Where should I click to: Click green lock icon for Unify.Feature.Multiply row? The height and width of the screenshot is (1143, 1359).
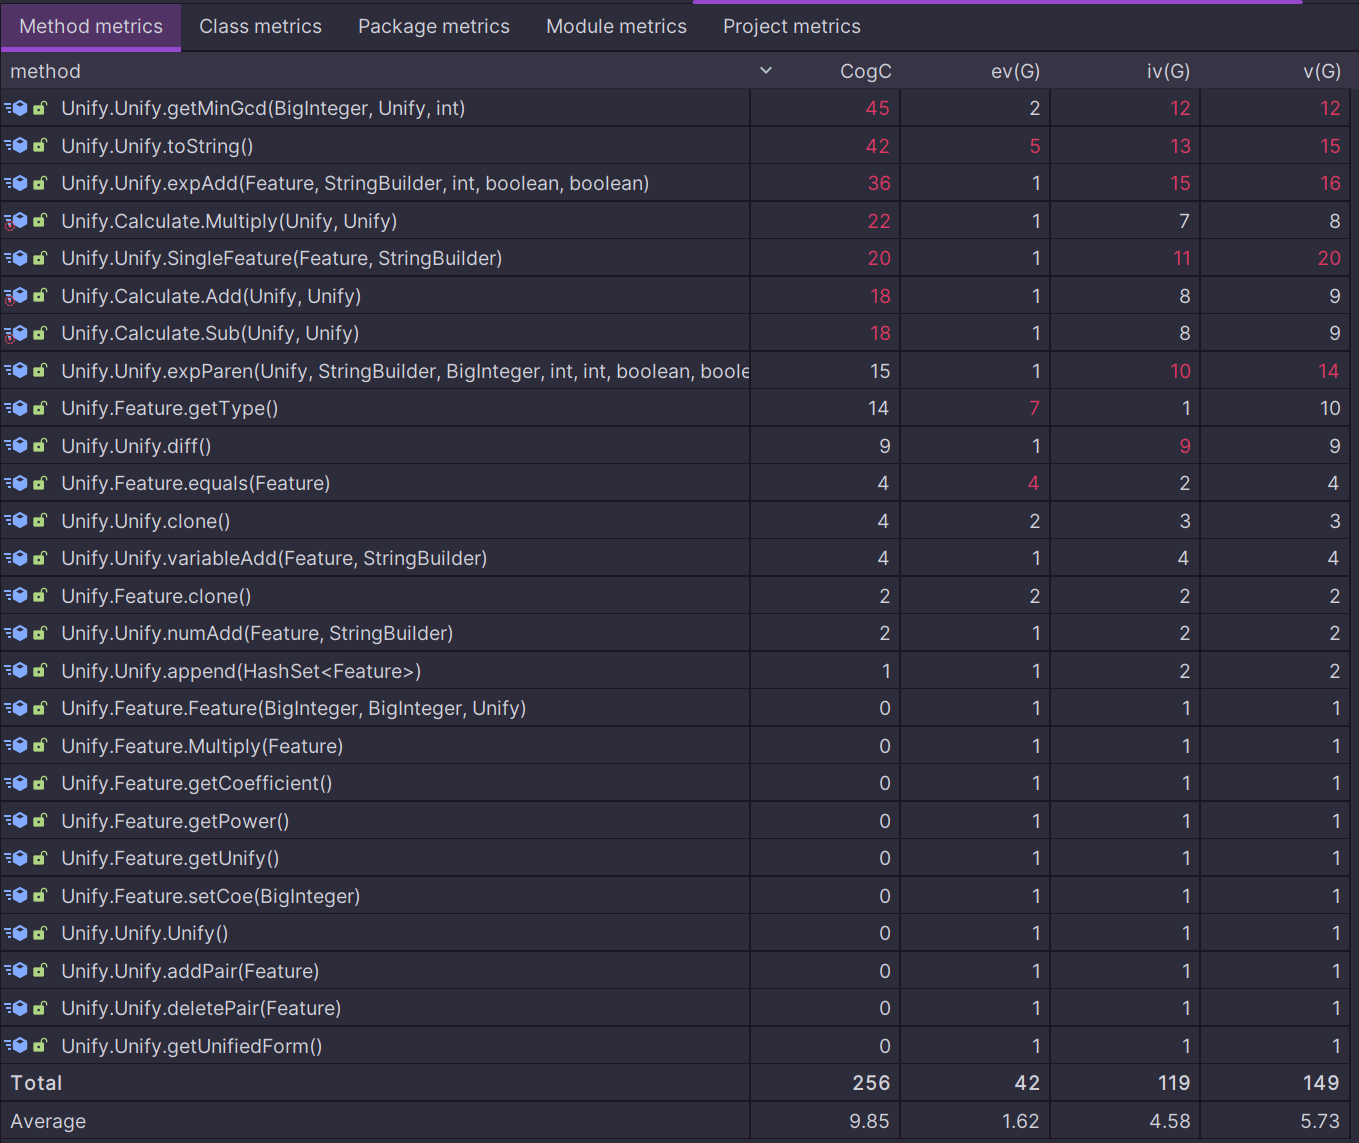(40, 746)
